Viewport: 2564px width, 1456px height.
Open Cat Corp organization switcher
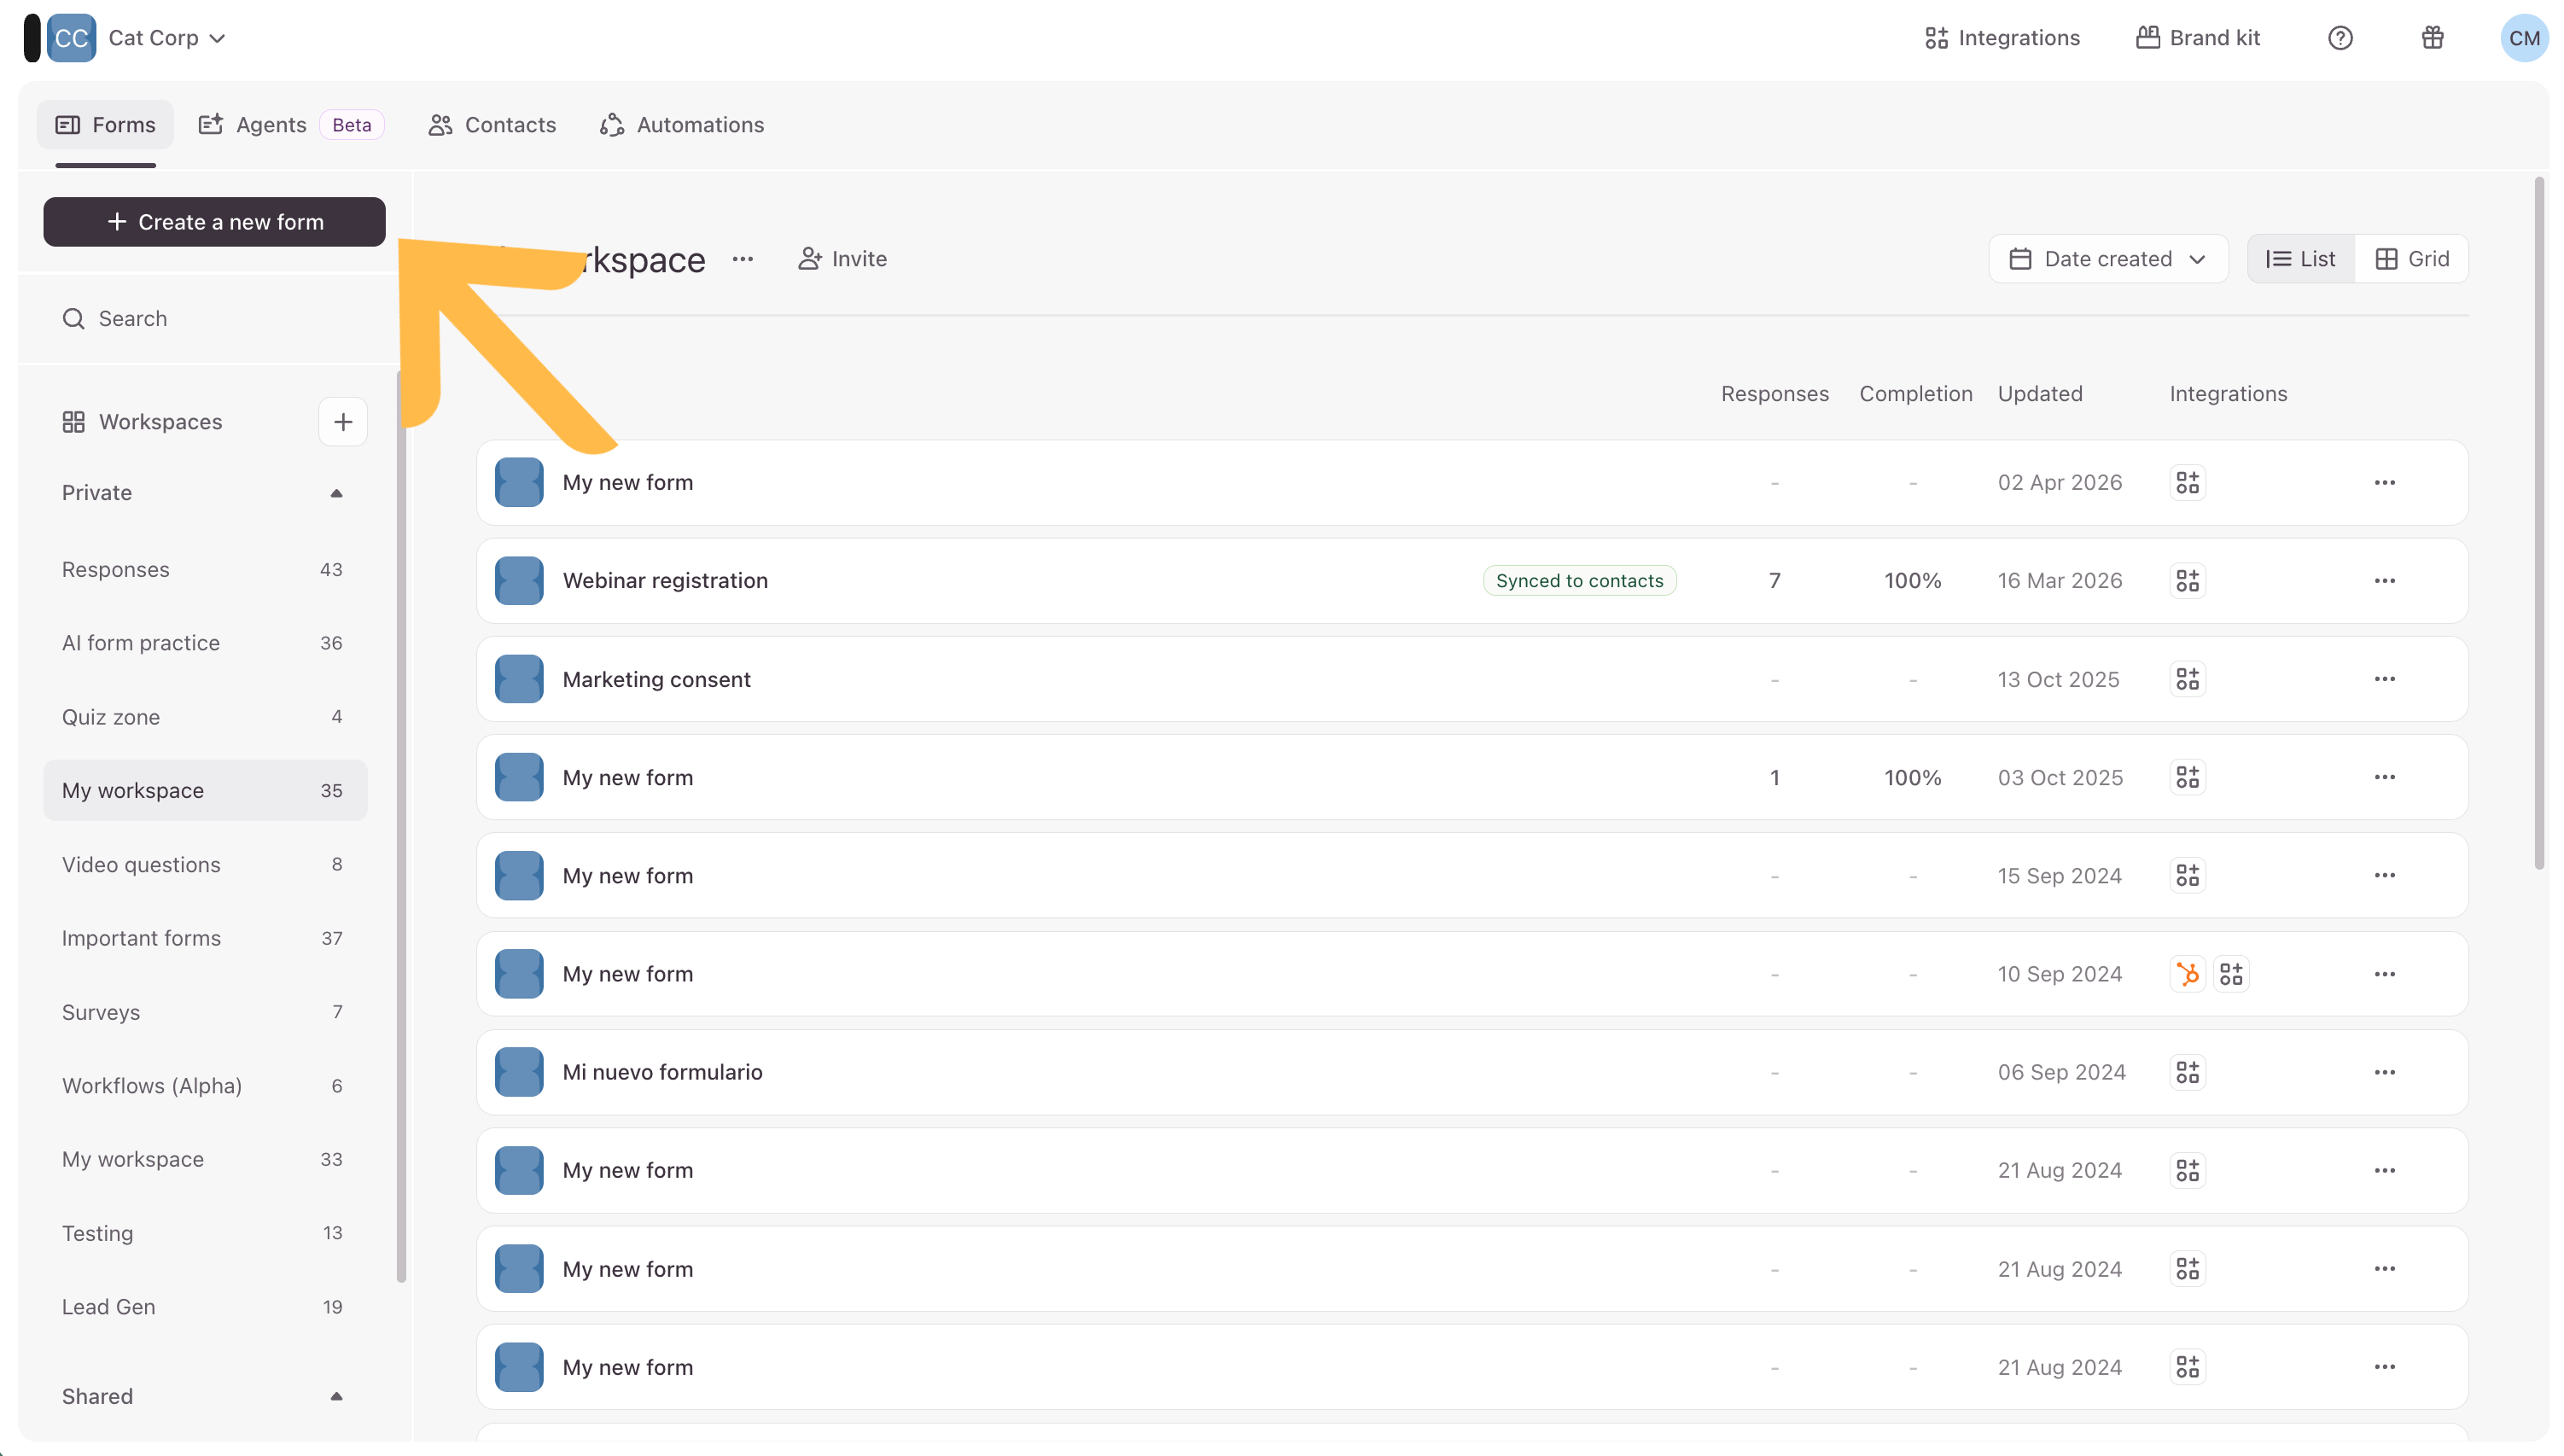tap(165, 38)
